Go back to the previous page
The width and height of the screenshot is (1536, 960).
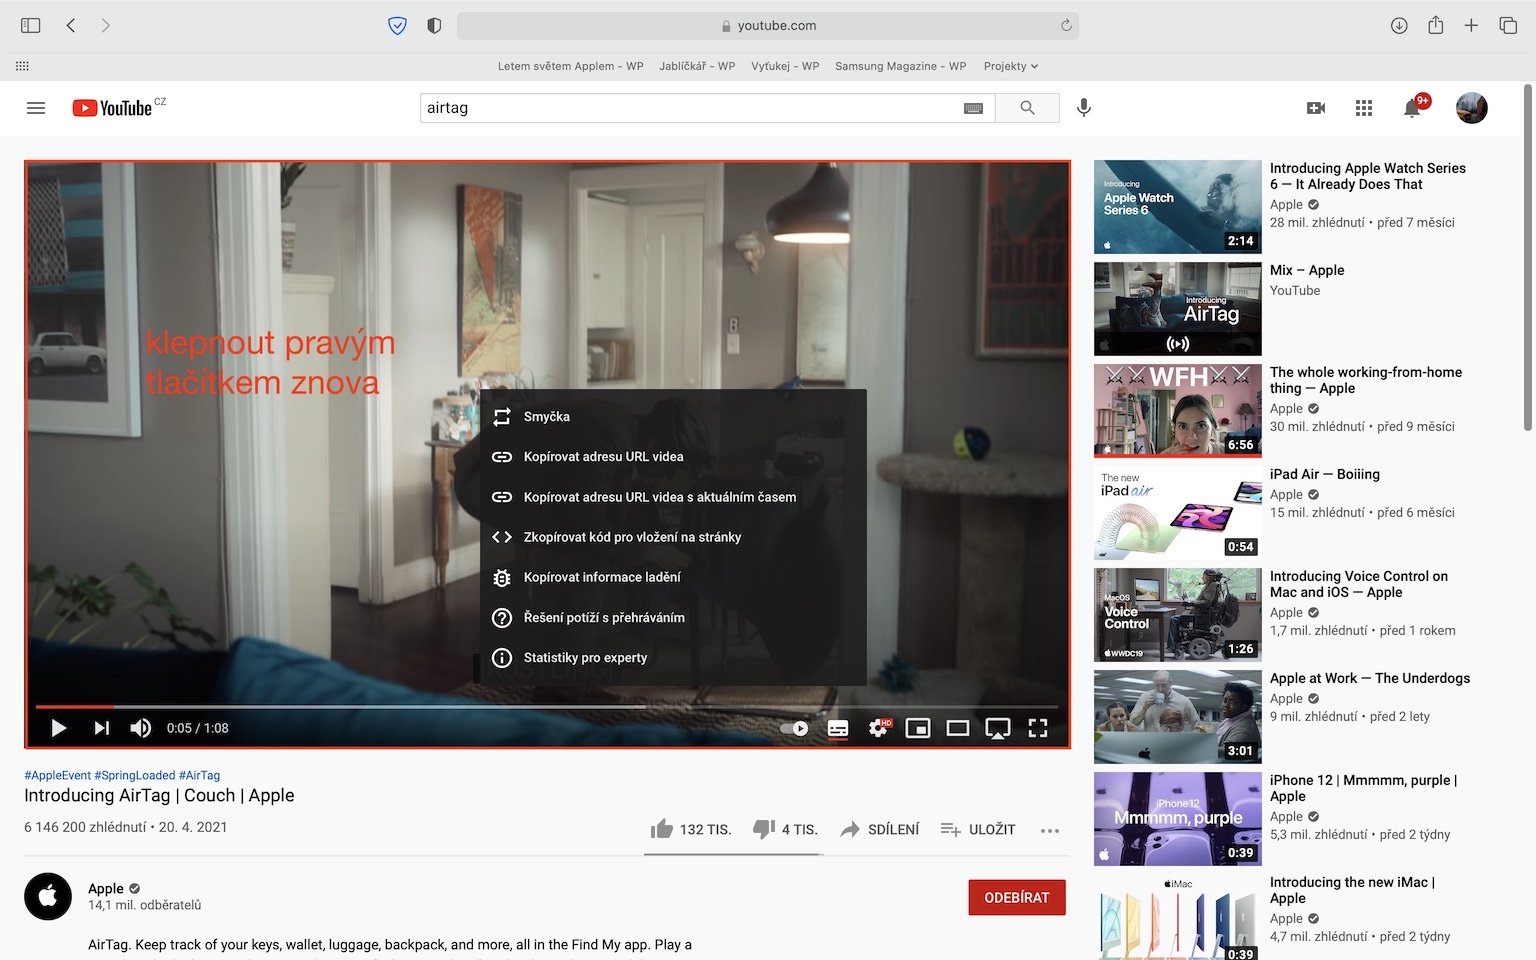[x=71, y=26]
